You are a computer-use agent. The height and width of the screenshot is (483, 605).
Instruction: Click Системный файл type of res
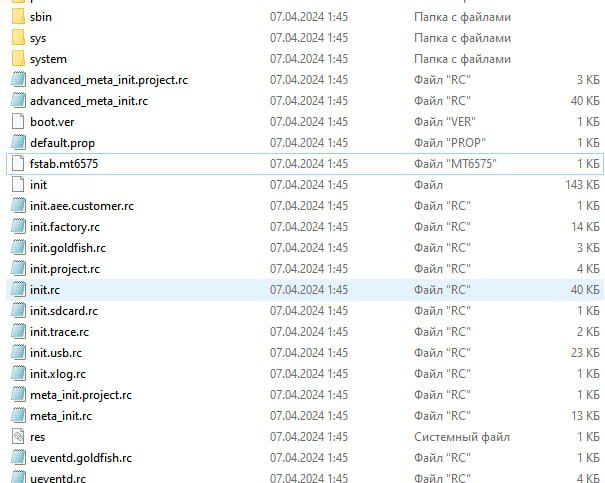[462, 437]
